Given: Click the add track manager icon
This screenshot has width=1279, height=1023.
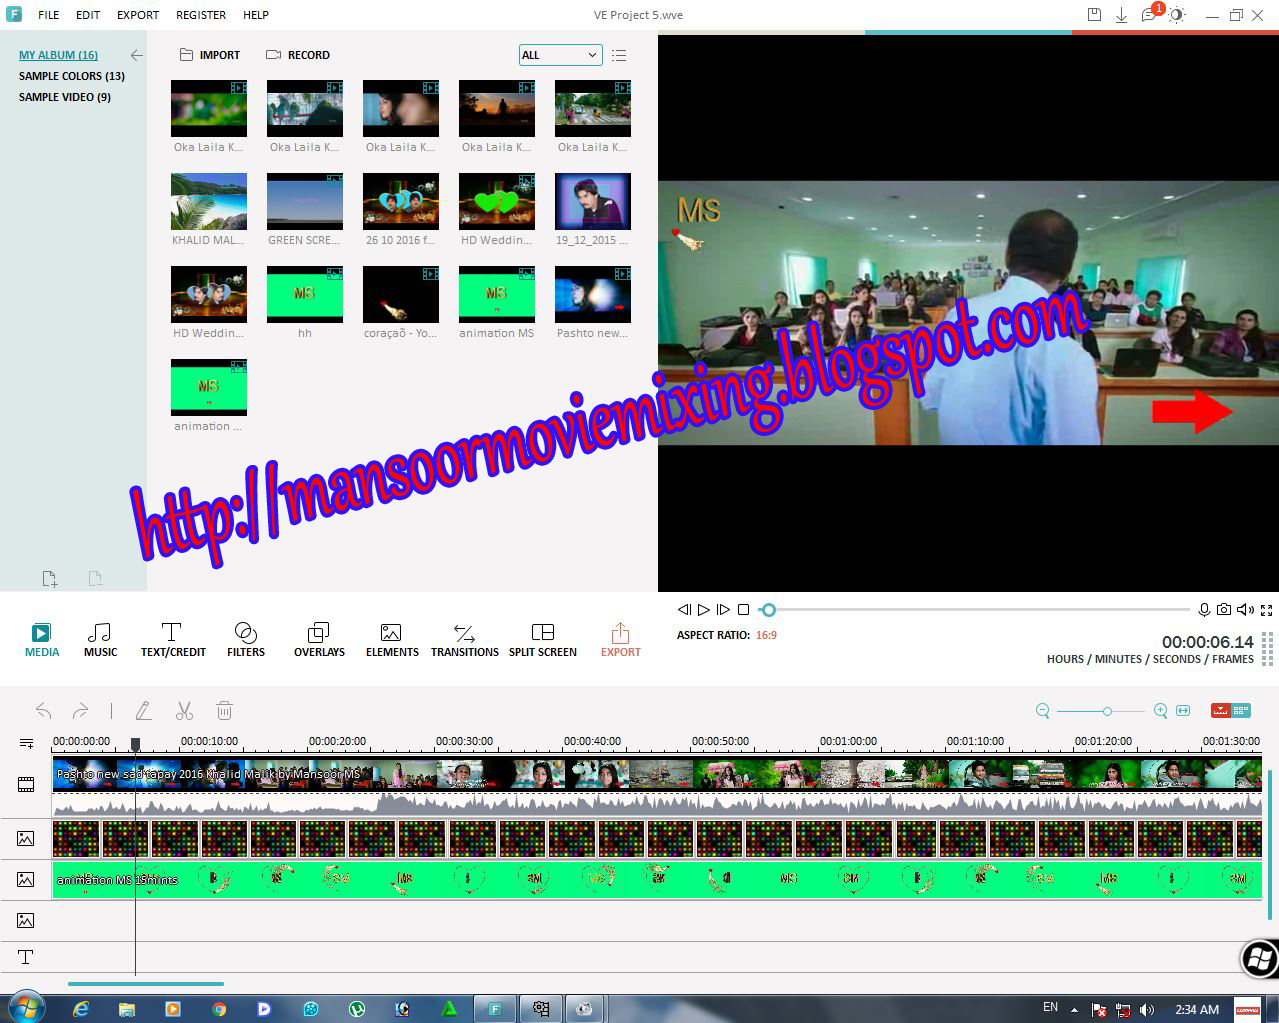Looking at the screenshot, I should click(26, 743).
